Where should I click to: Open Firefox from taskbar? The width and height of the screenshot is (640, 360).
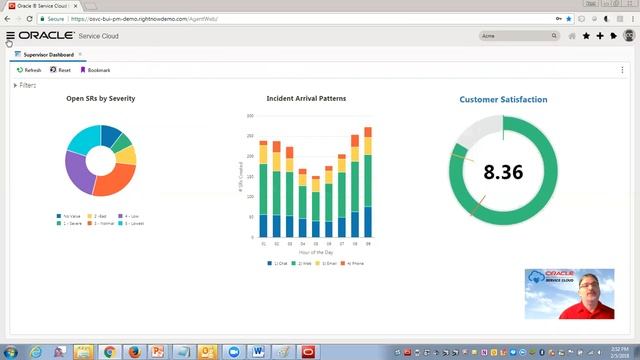pos(134,352)
